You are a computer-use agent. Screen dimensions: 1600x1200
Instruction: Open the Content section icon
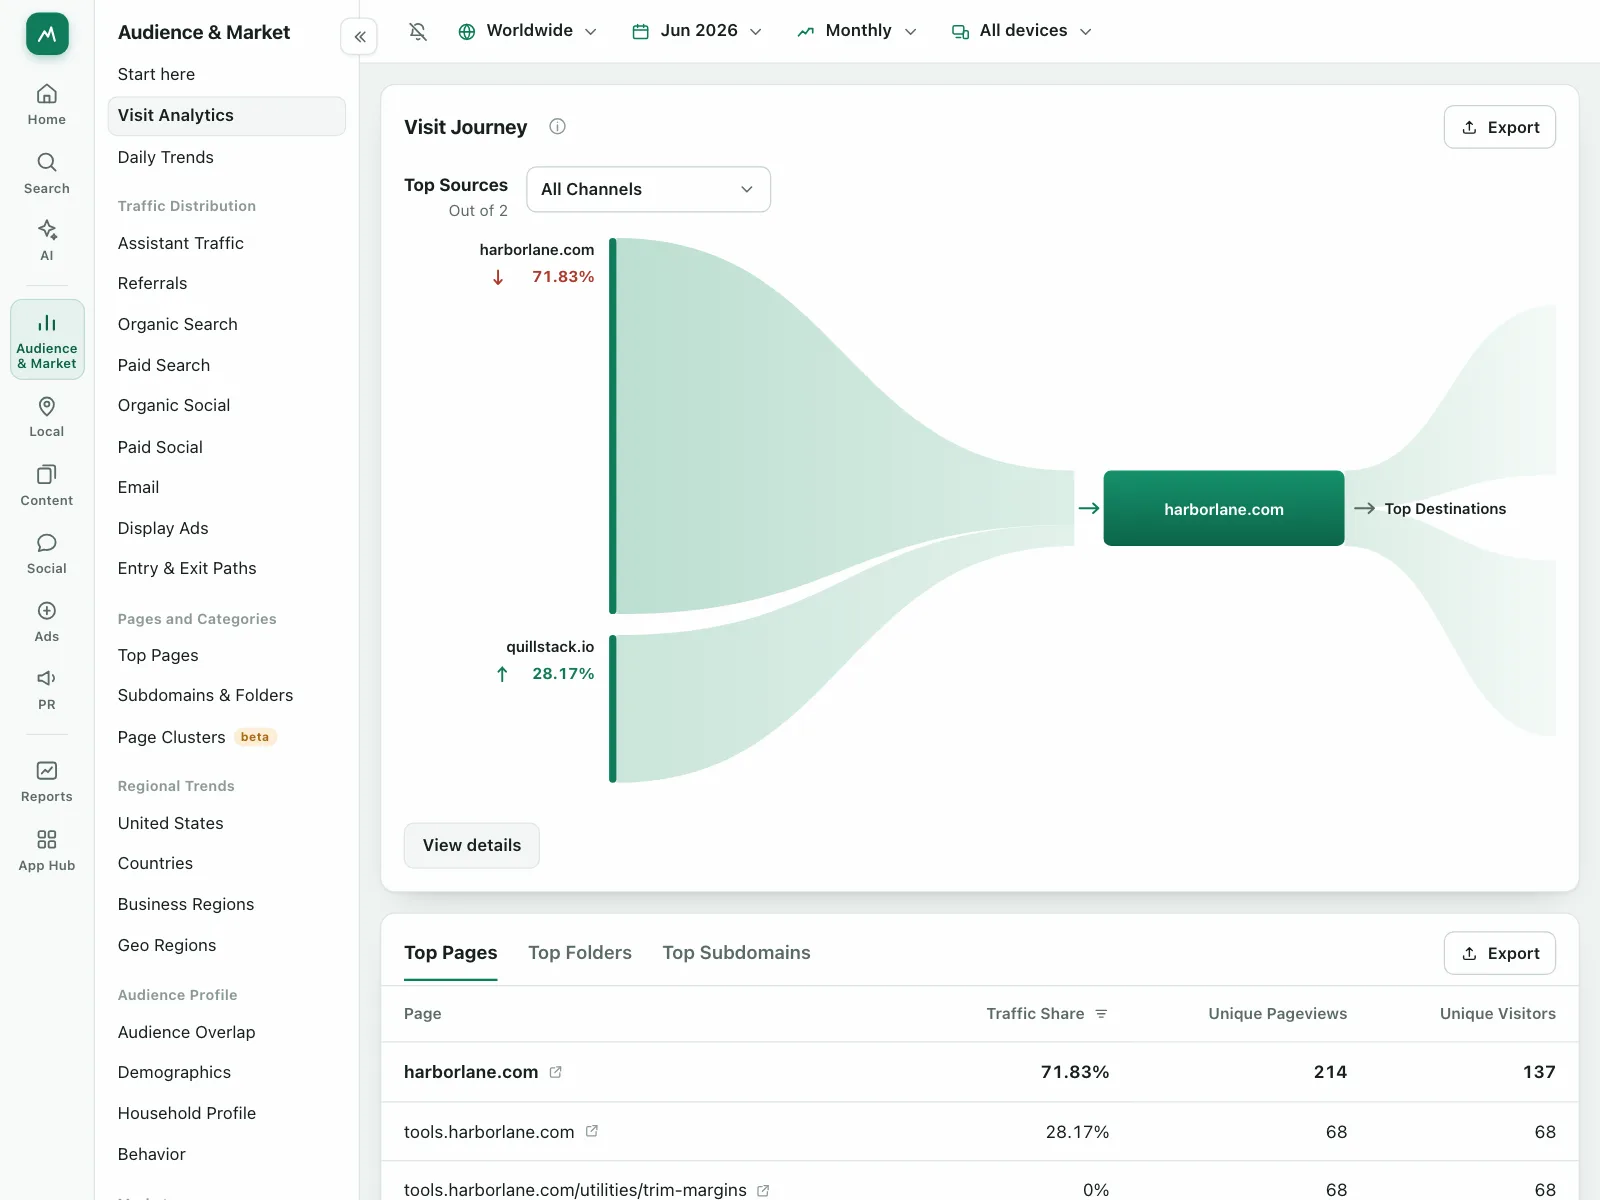pos(47,485)
